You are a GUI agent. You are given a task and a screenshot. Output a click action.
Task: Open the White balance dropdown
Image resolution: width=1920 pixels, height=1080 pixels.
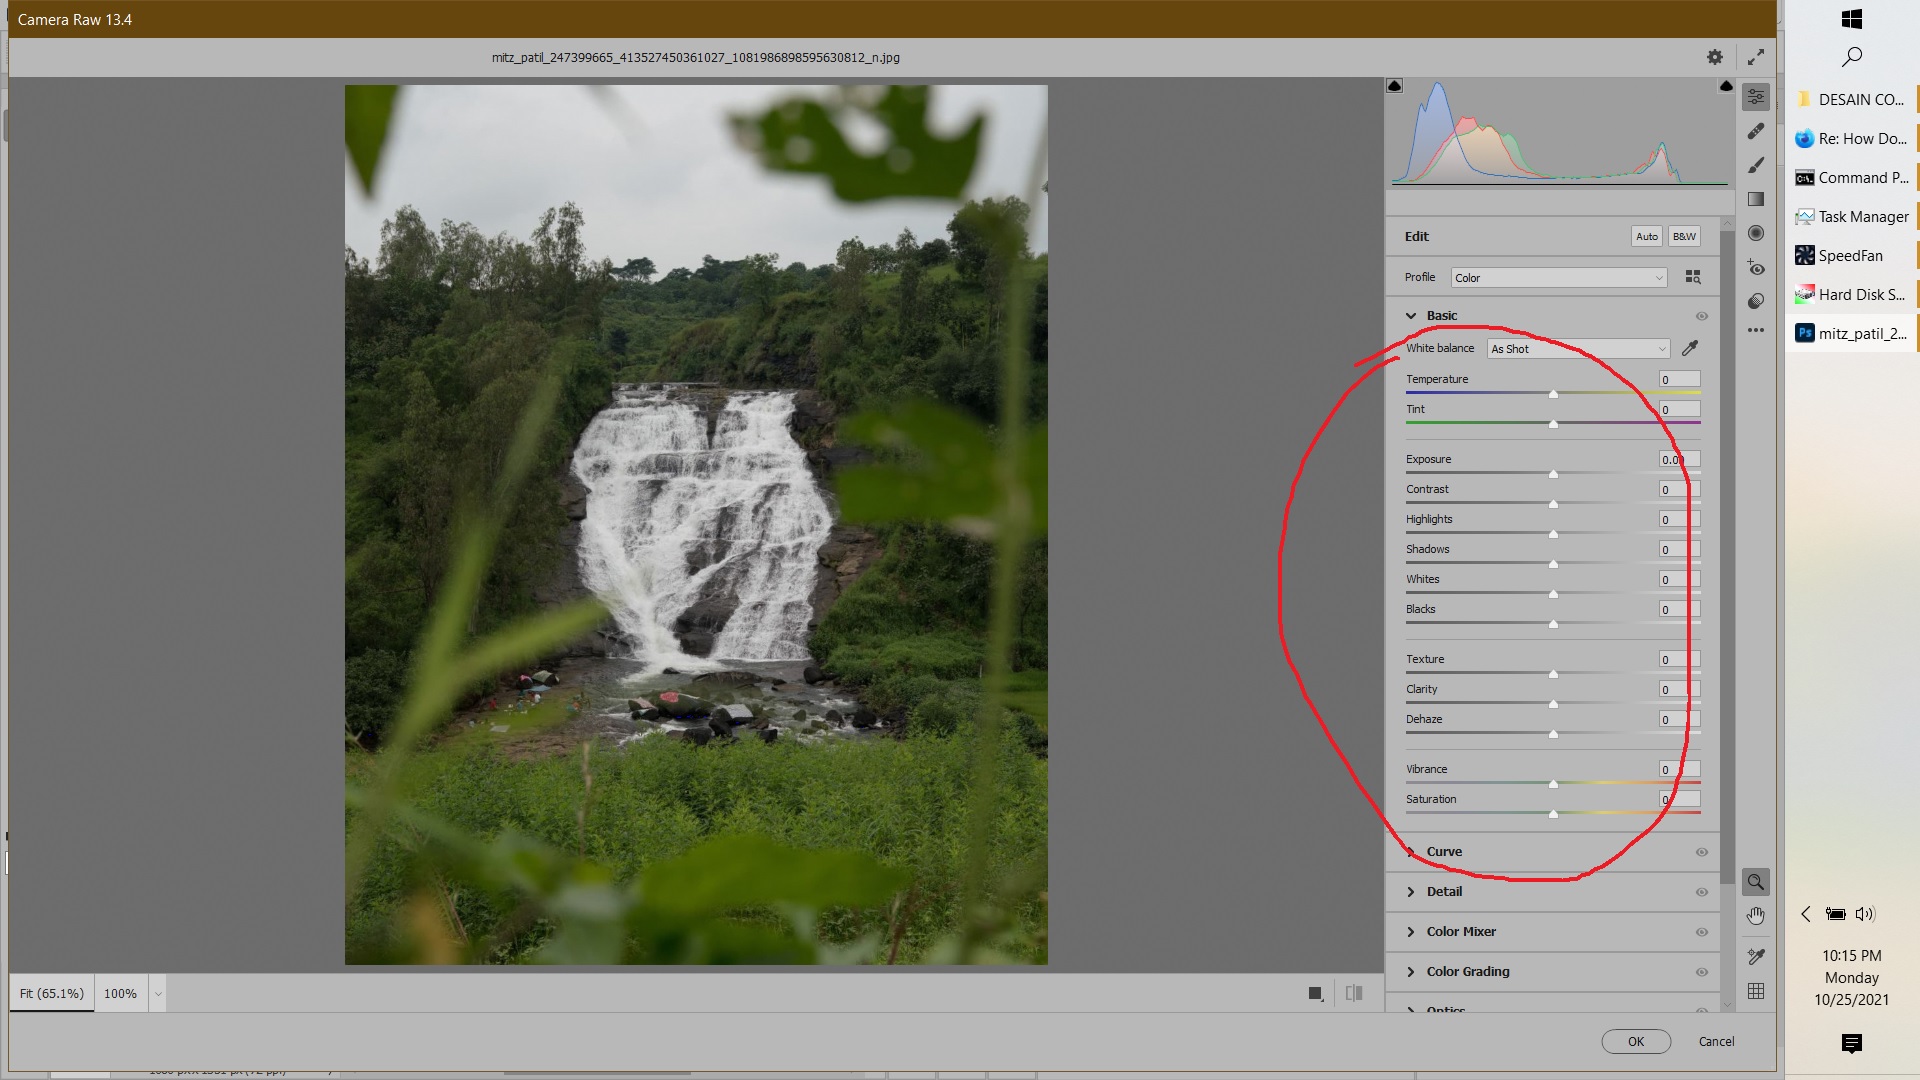(1577, 348)
